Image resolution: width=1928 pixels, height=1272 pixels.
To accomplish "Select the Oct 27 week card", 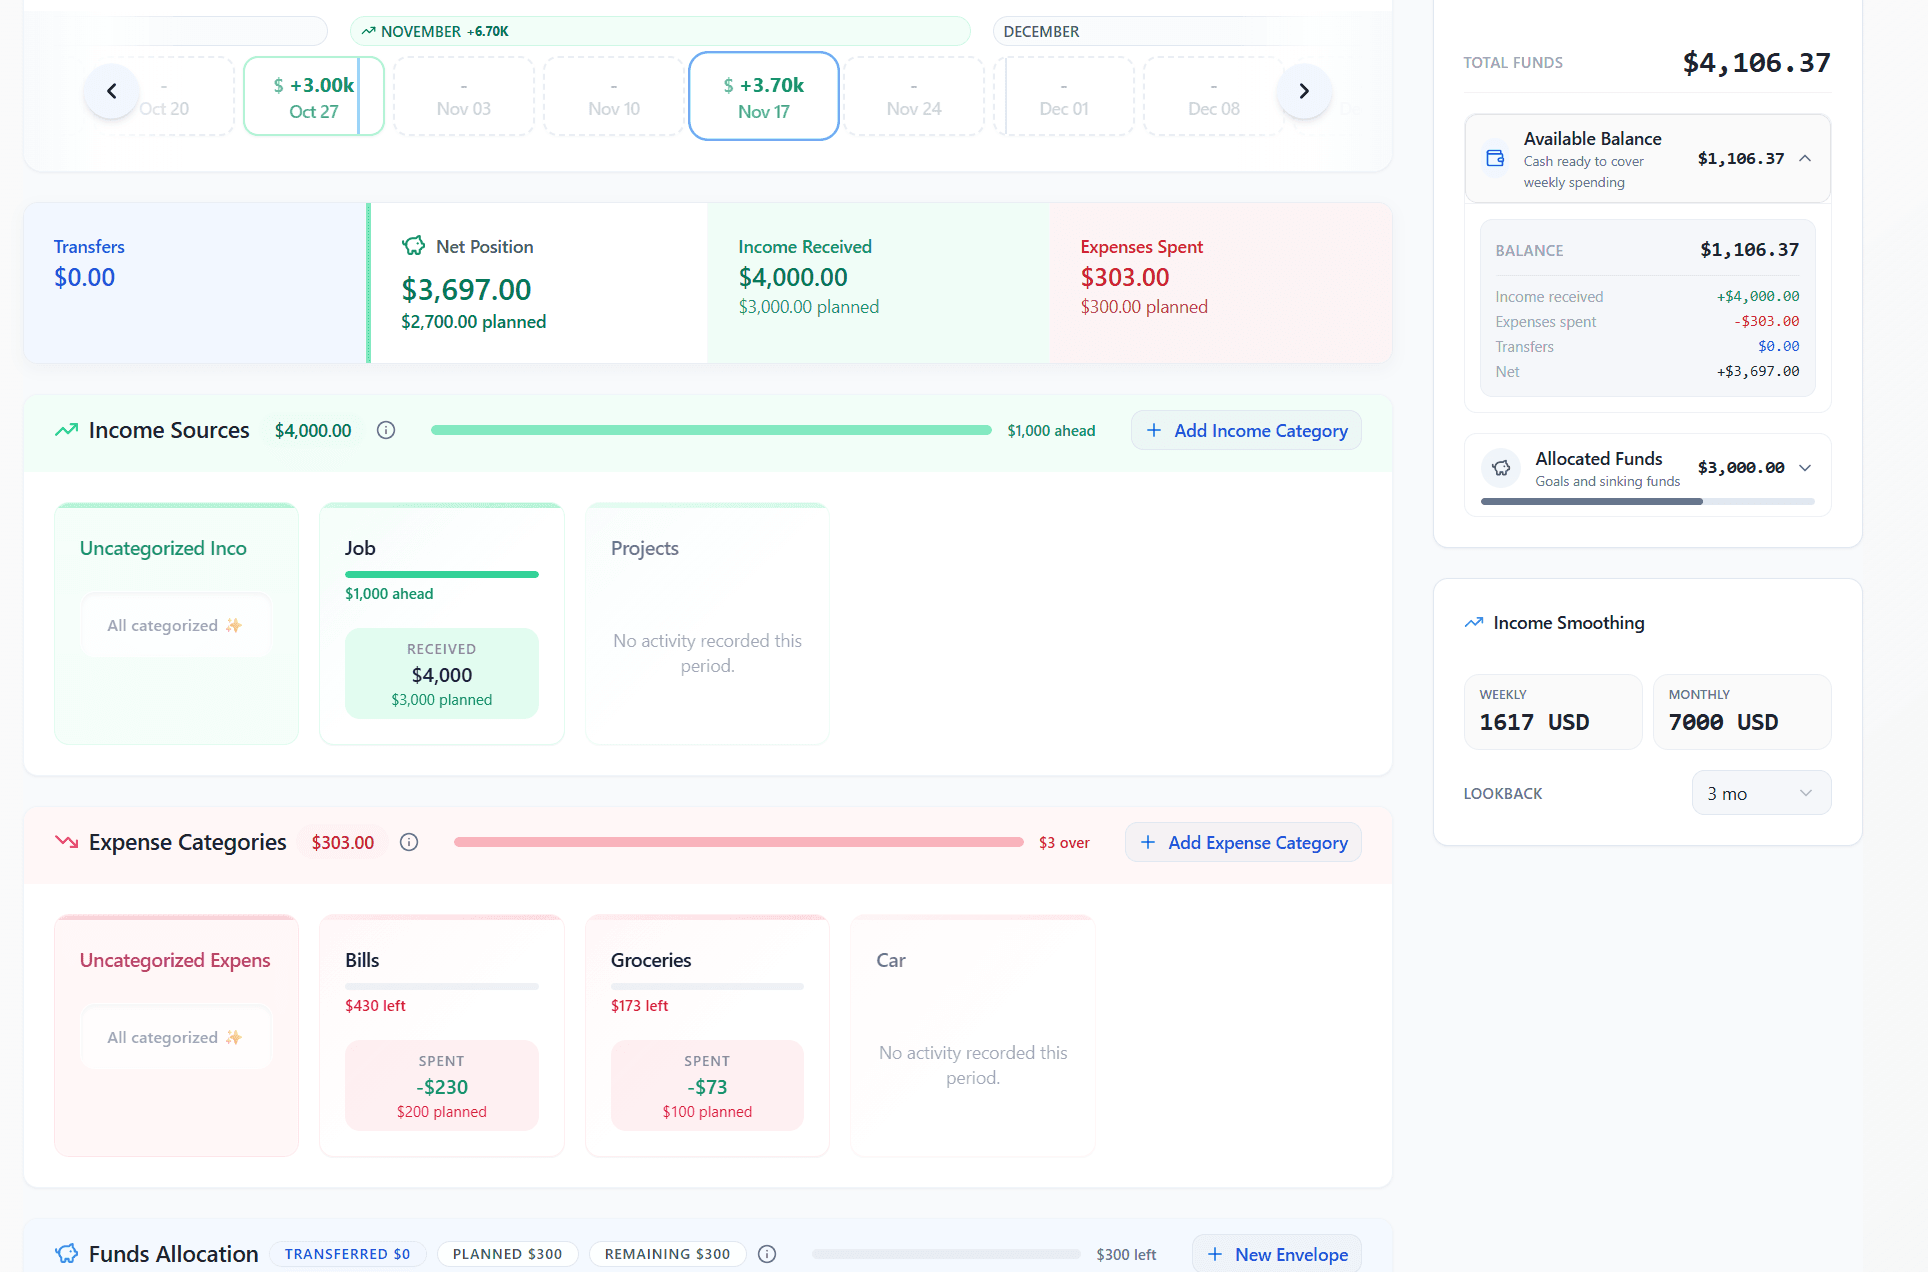I will pos(313,95).
